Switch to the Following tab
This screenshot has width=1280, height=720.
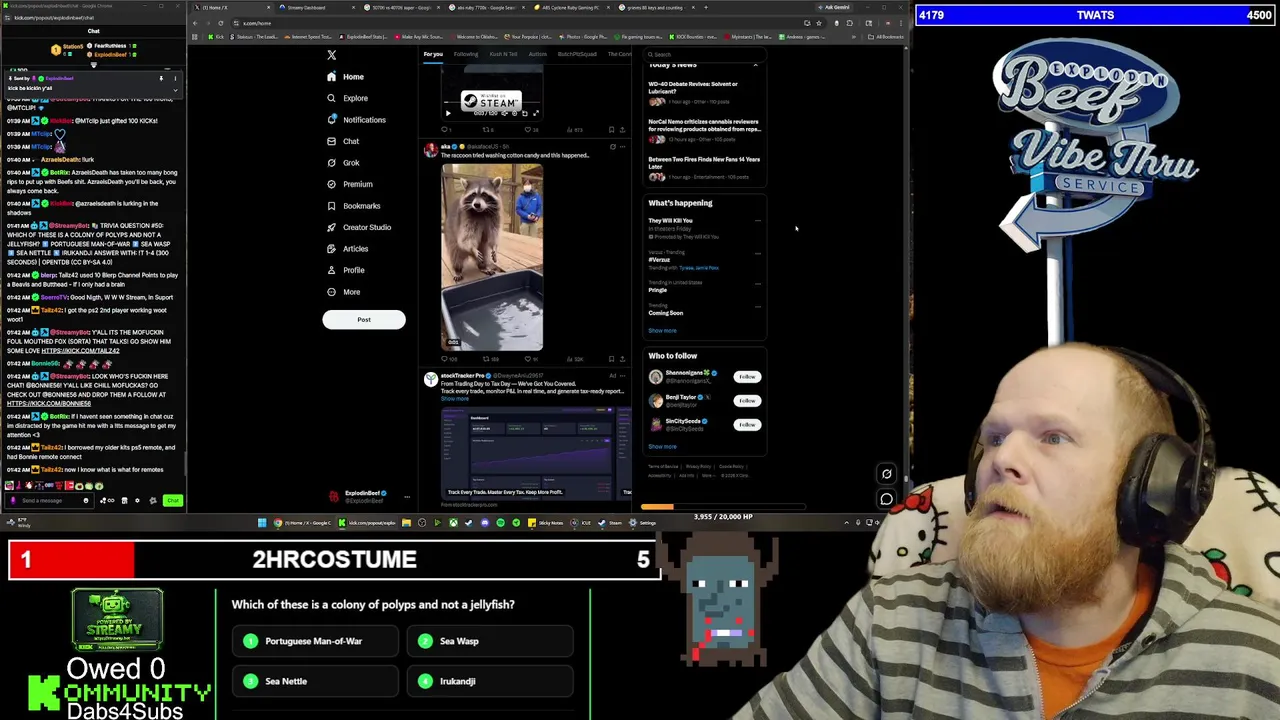pyautogui.click(x=466, y=54)
